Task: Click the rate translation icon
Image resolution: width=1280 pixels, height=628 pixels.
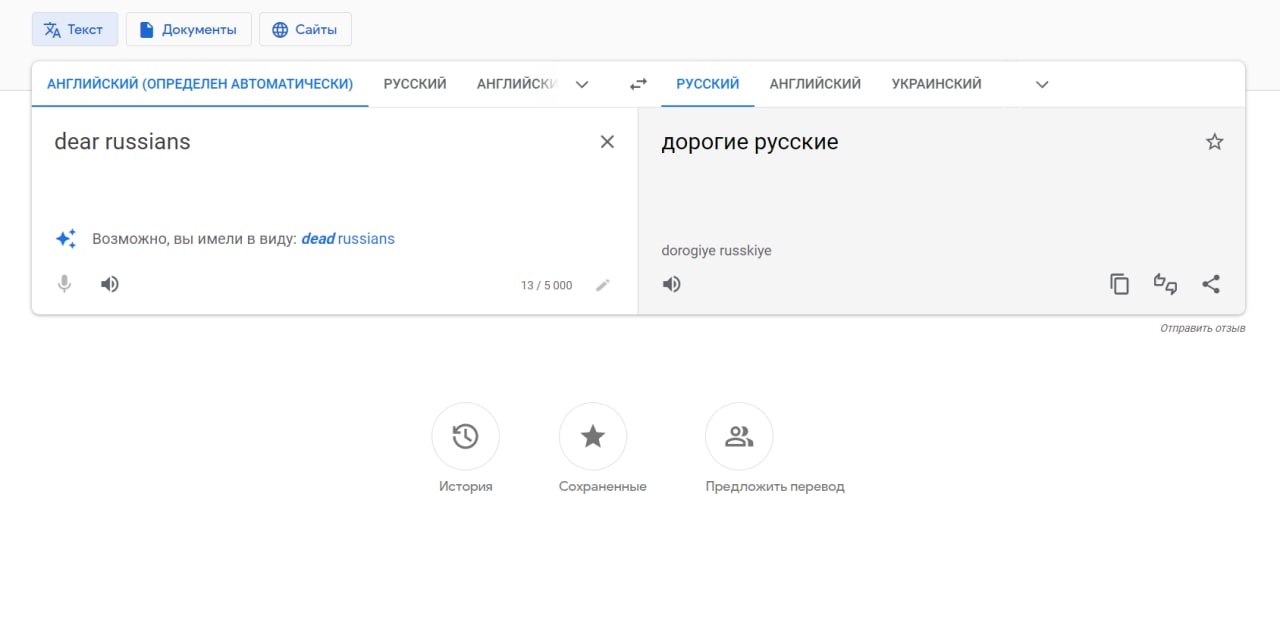Action: pyautogui.click(x=1165, y=284)
